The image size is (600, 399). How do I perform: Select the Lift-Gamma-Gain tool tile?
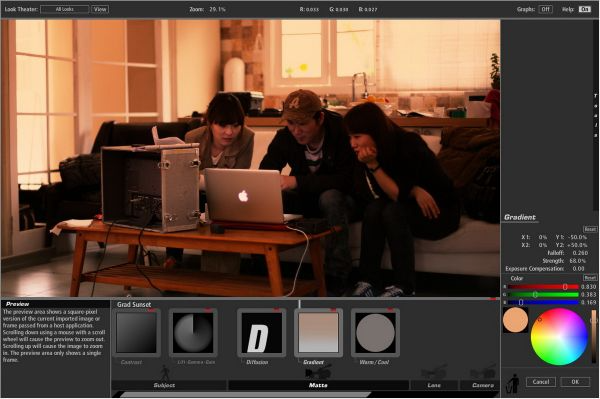[x=193, y=332]
